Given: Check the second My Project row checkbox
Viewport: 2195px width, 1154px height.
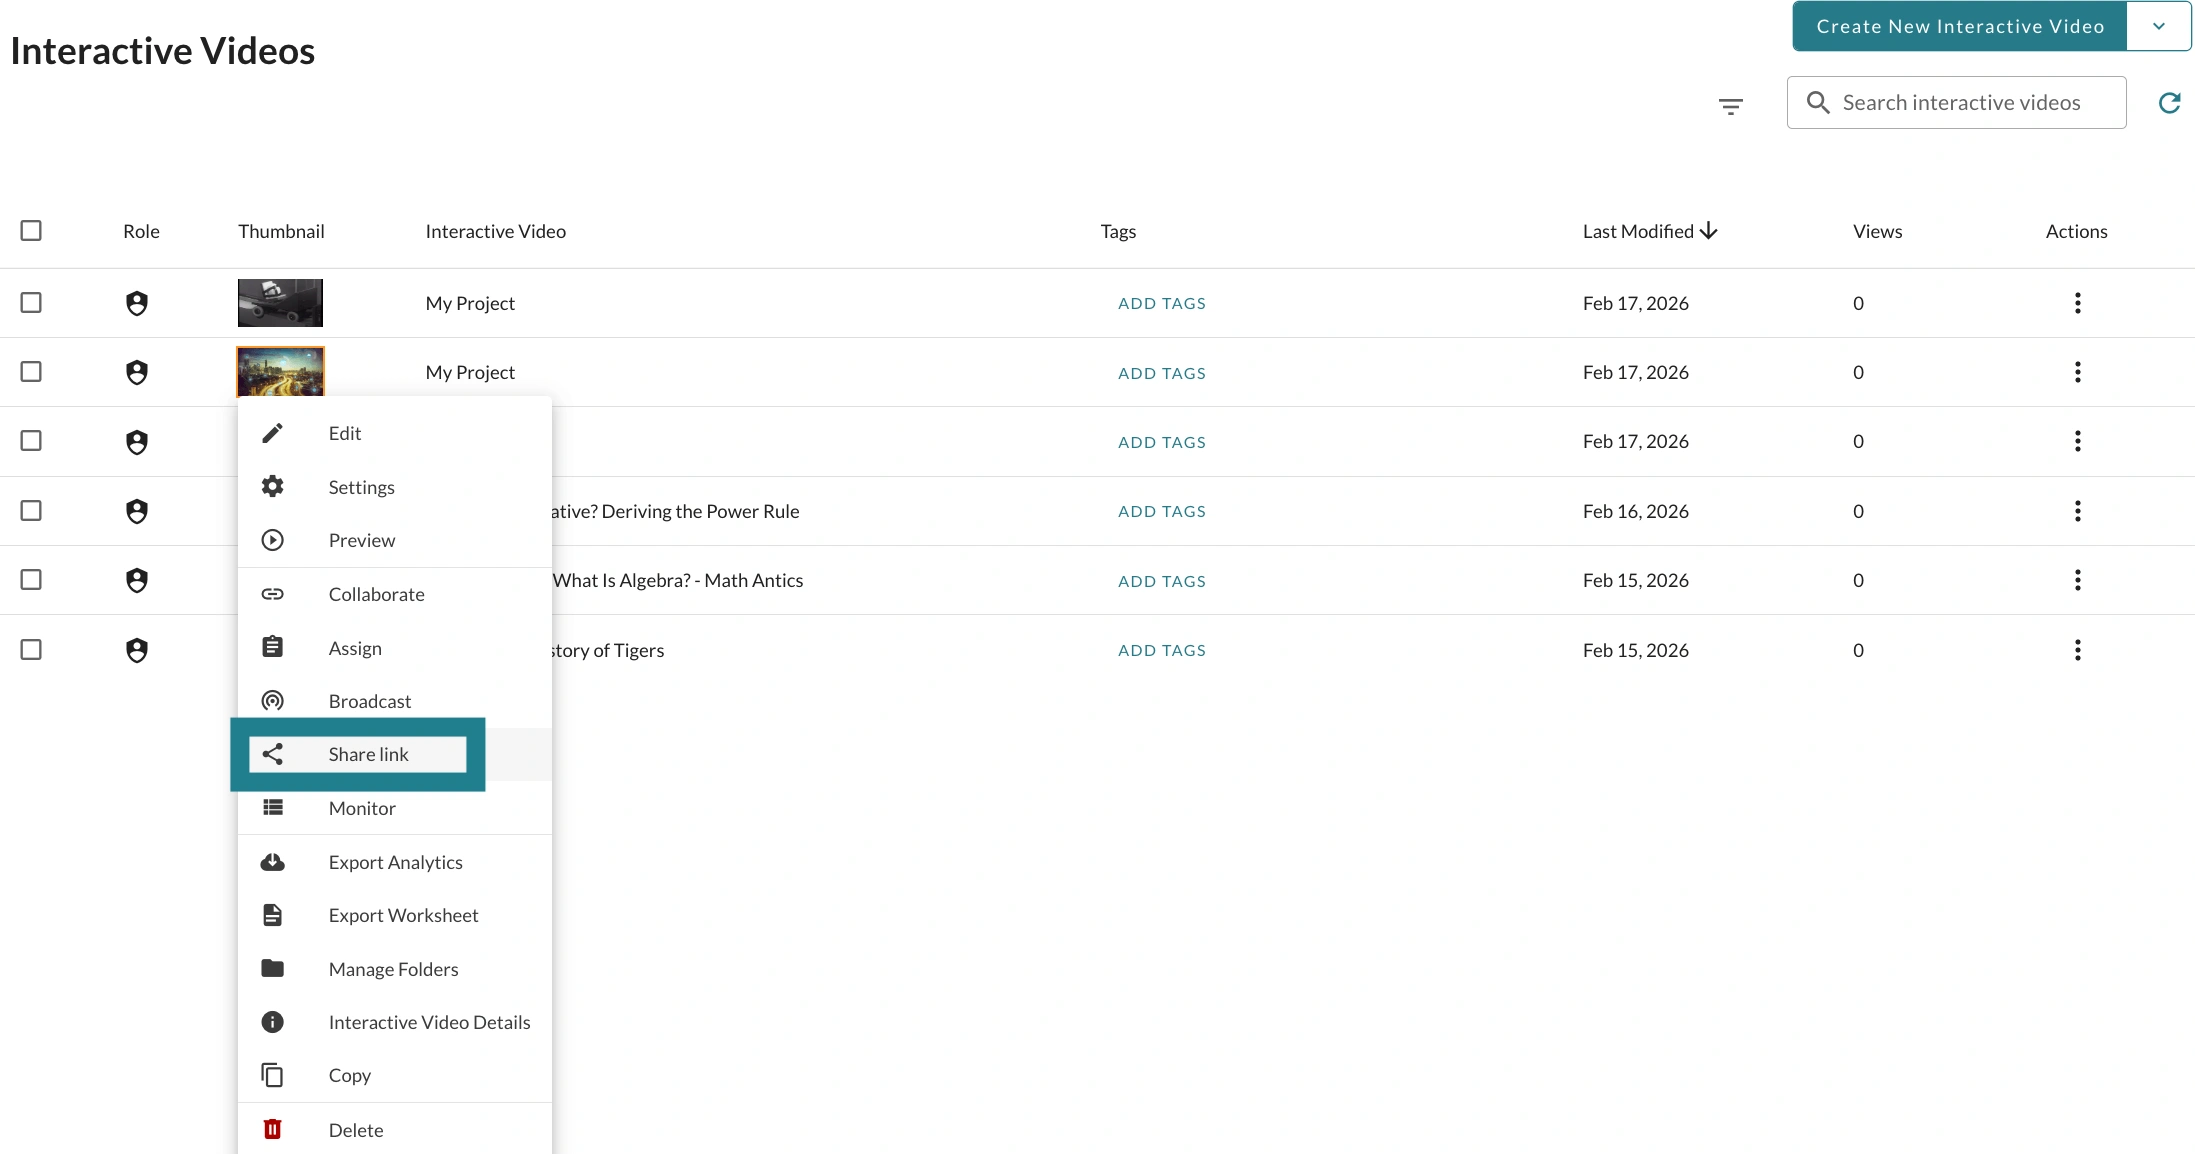Looking at the screenshot, I should tap(31, 371).
